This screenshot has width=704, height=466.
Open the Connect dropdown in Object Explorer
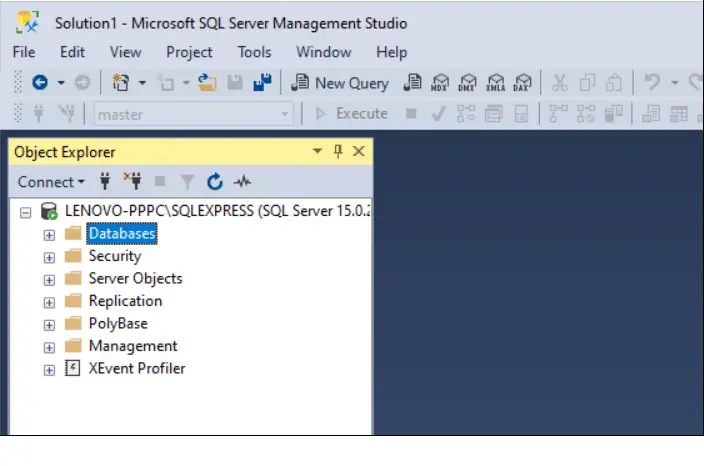(51, 182)
